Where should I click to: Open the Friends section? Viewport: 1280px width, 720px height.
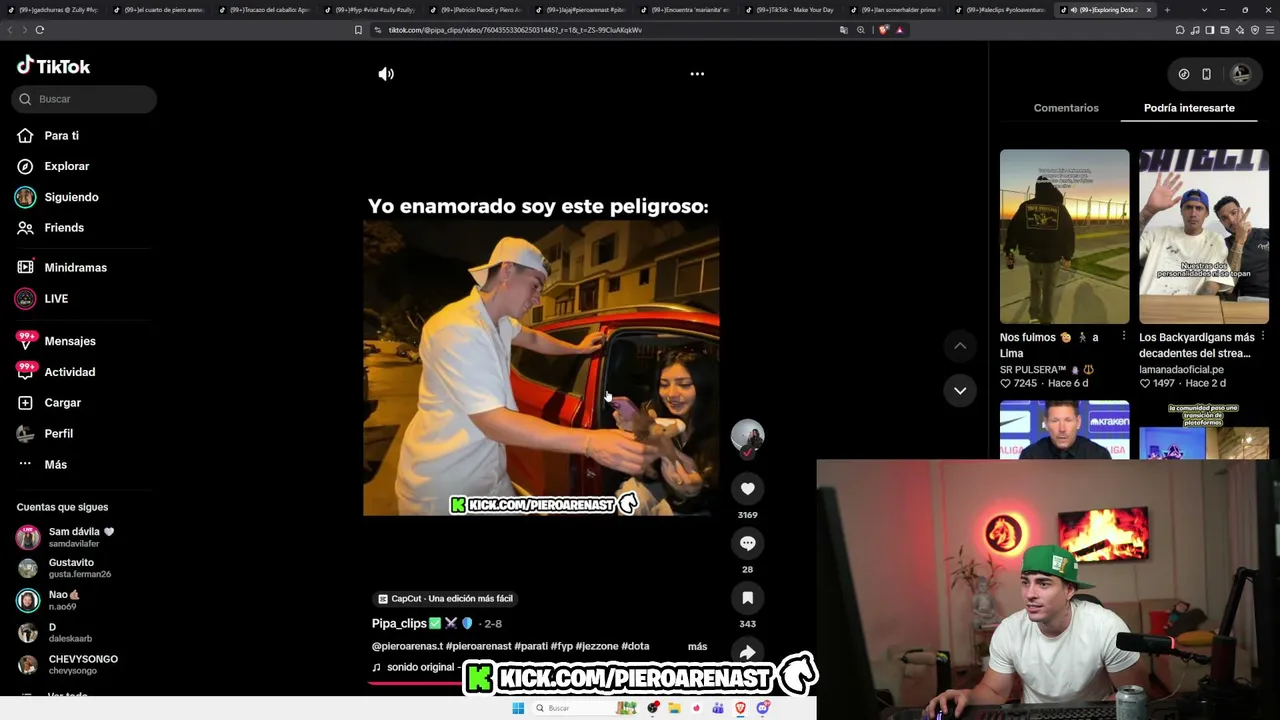64,228
